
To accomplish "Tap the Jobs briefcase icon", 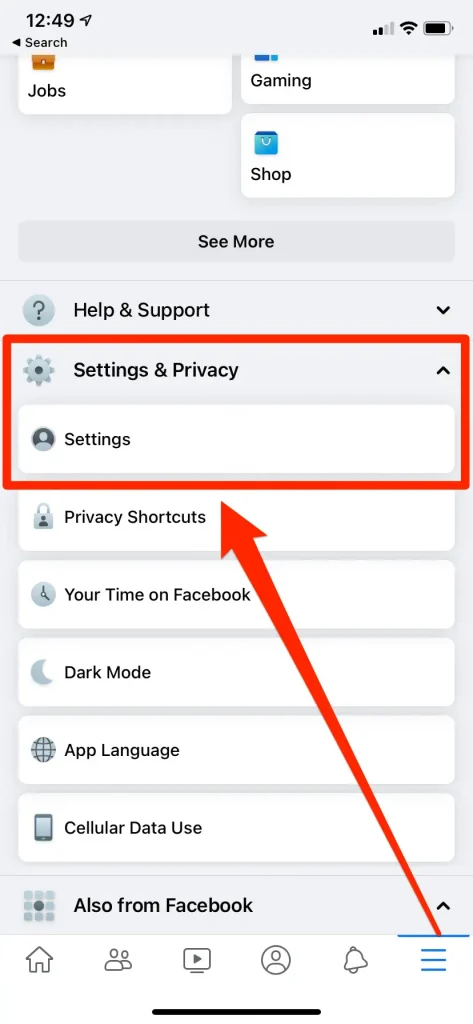I will 43,62.
